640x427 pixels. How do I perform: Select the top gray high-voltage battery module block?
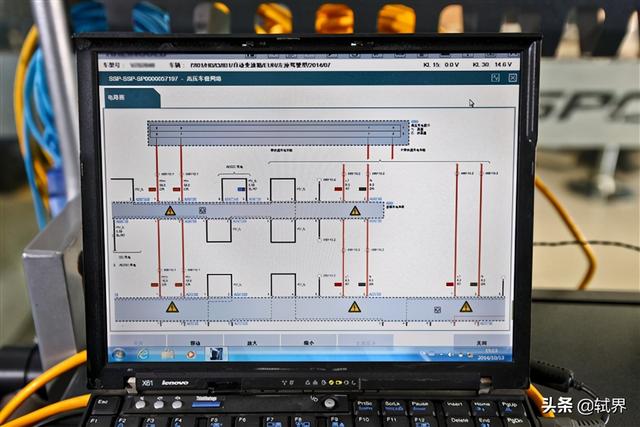click(x=278, y=133)
